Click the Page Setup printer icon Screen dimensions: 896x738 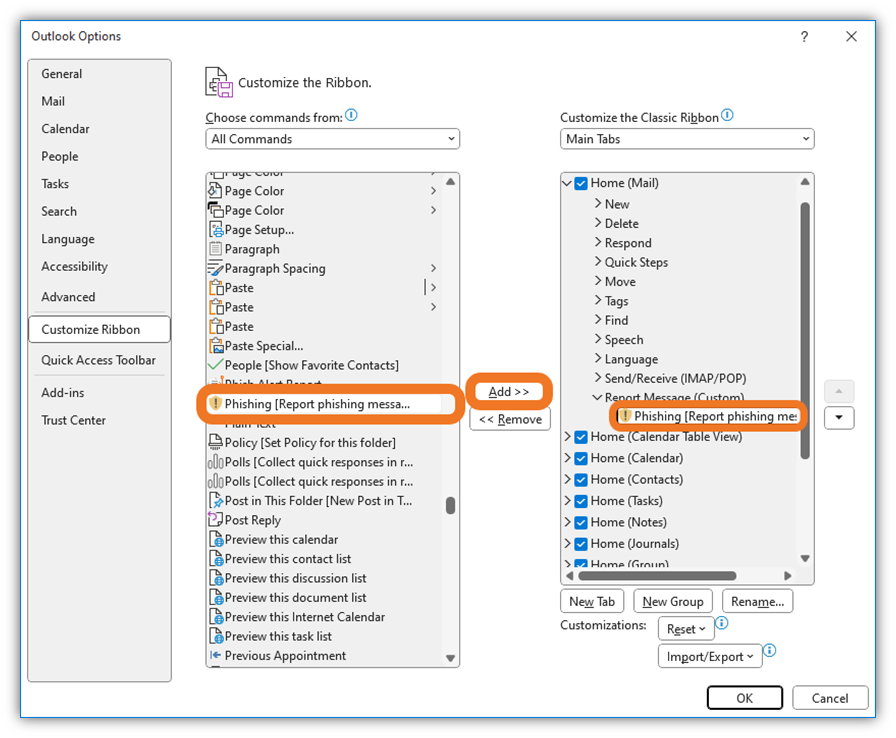point(216,230)
